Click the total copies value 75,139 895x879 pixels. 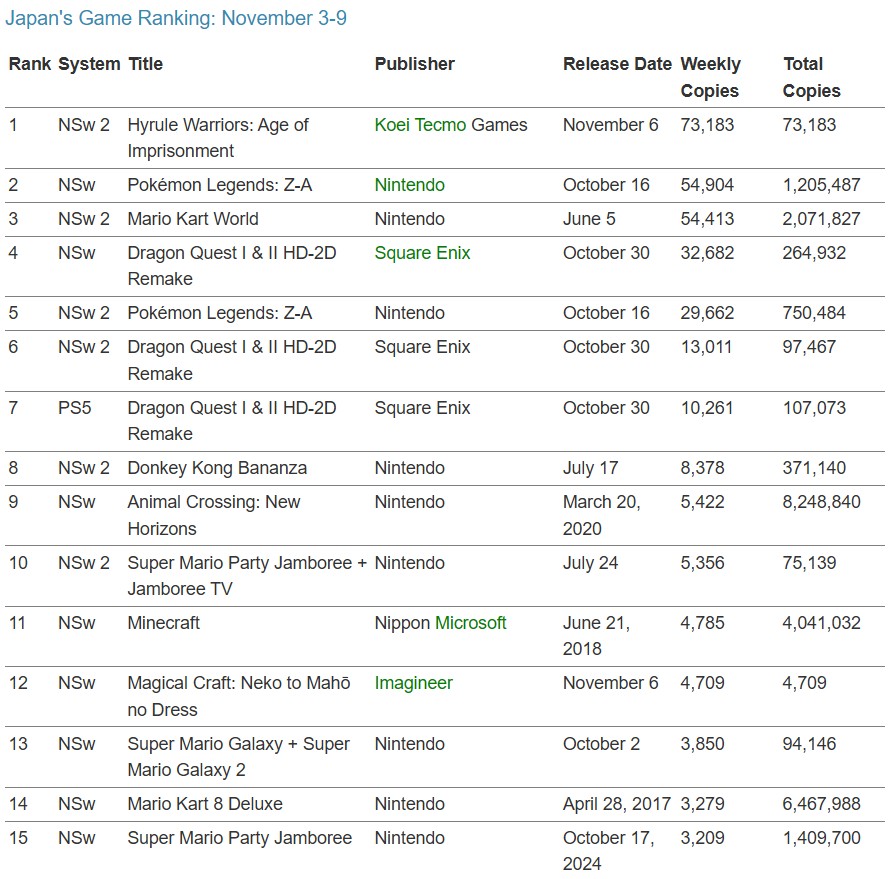pyautogui.click(x=809, y=563)
